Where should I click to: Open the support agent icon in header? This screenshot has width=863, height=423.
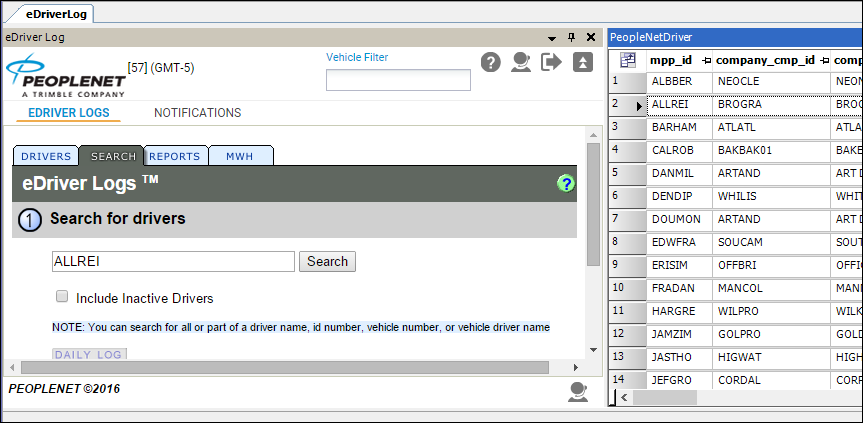(521, 63)
